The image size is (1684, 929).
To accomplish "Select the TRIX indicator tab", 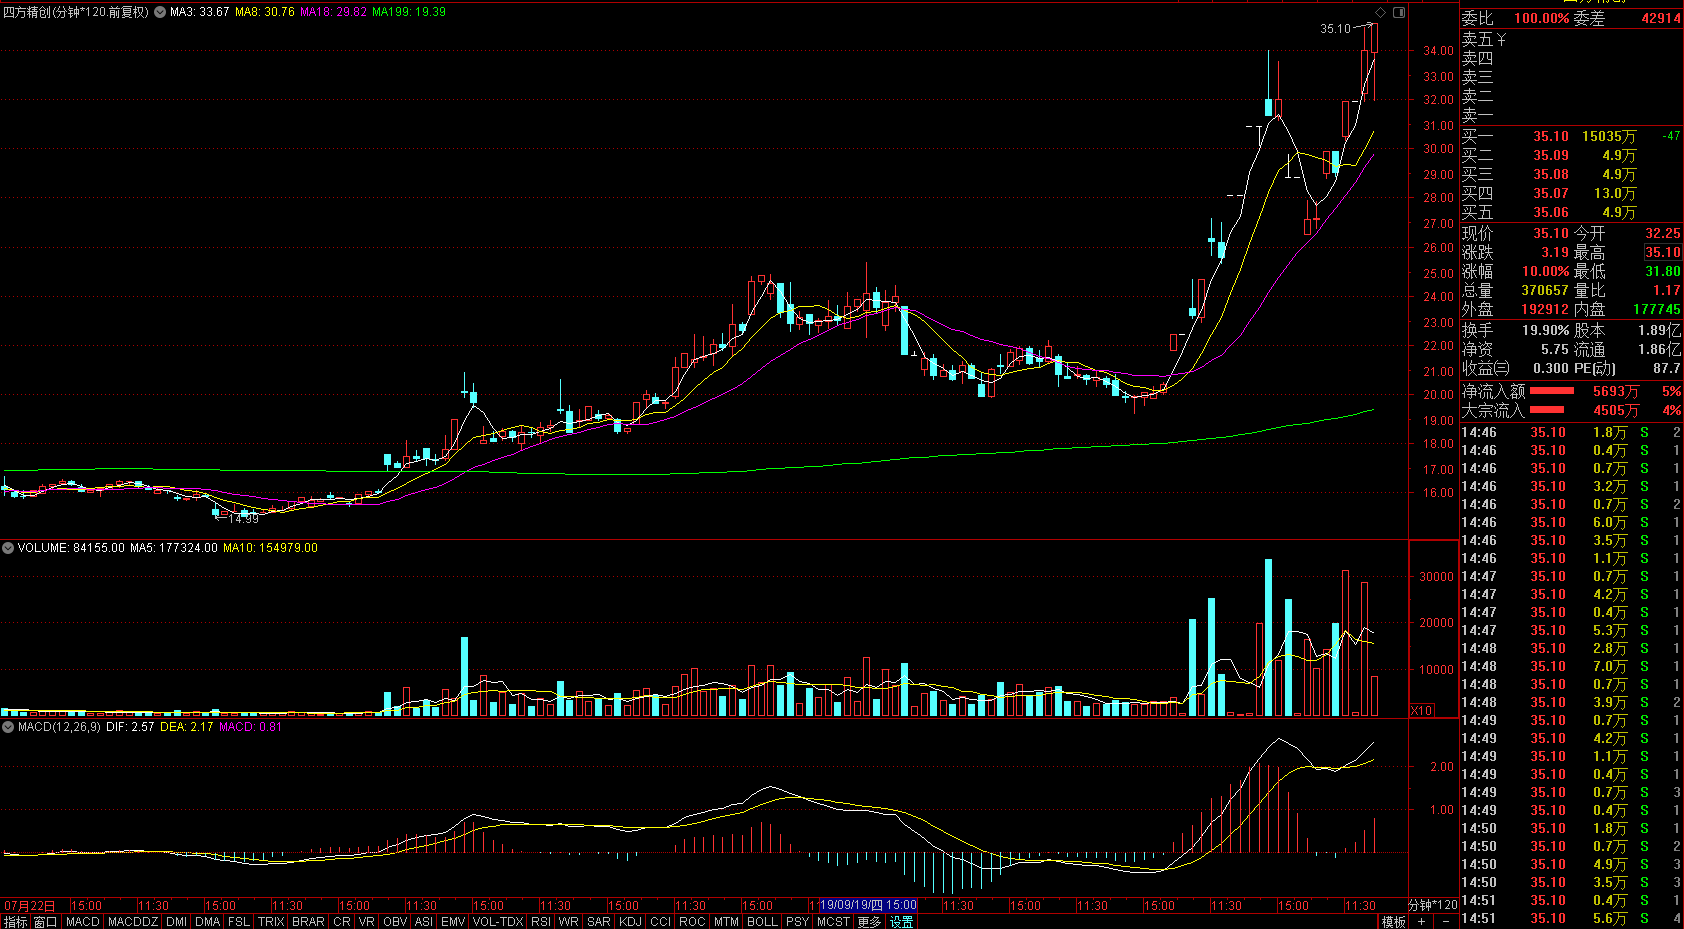I will pyautogui.click(x=271, y=922).
